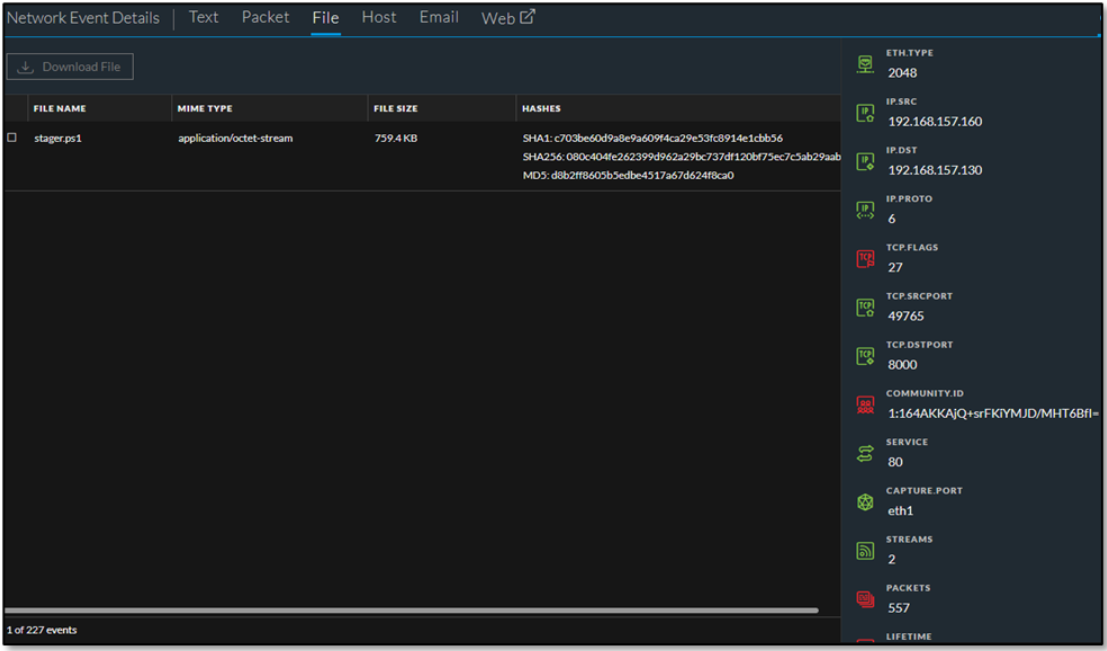Click the red COMMUNITY.ID icon
The image size is (1107, 651).
pyautogui.click(x=865, y=405)
